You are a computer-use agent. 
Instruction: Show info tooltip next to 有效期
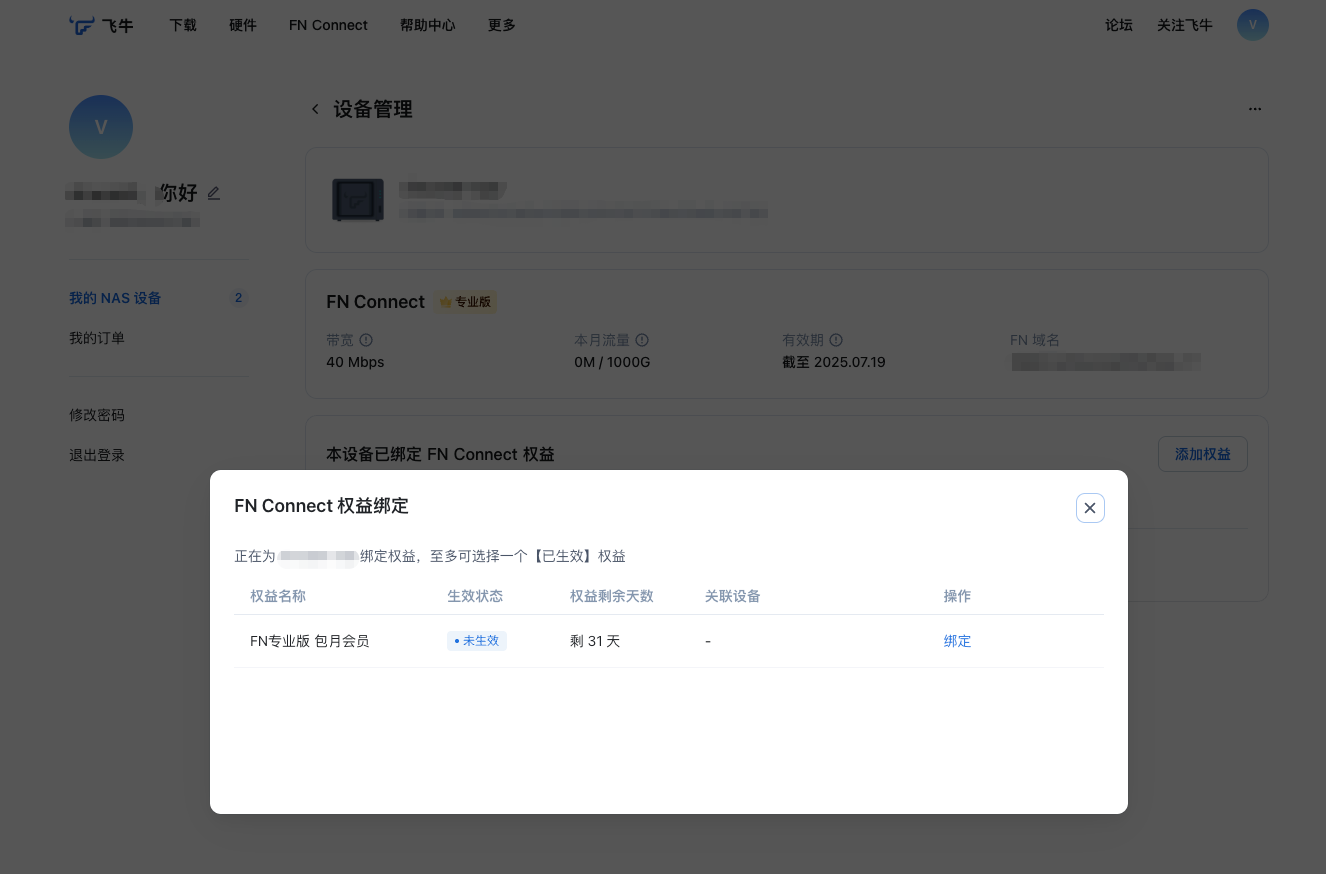click(x=836, y=340)
